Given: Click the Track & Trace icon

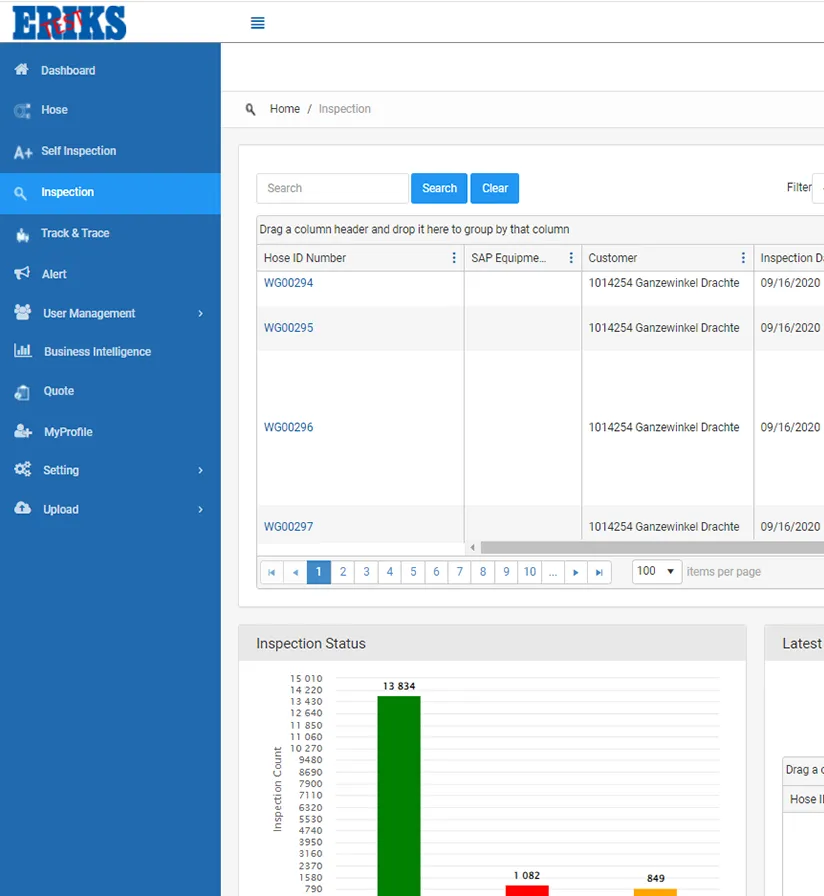Looking at the screenshot, I should 22,234.
